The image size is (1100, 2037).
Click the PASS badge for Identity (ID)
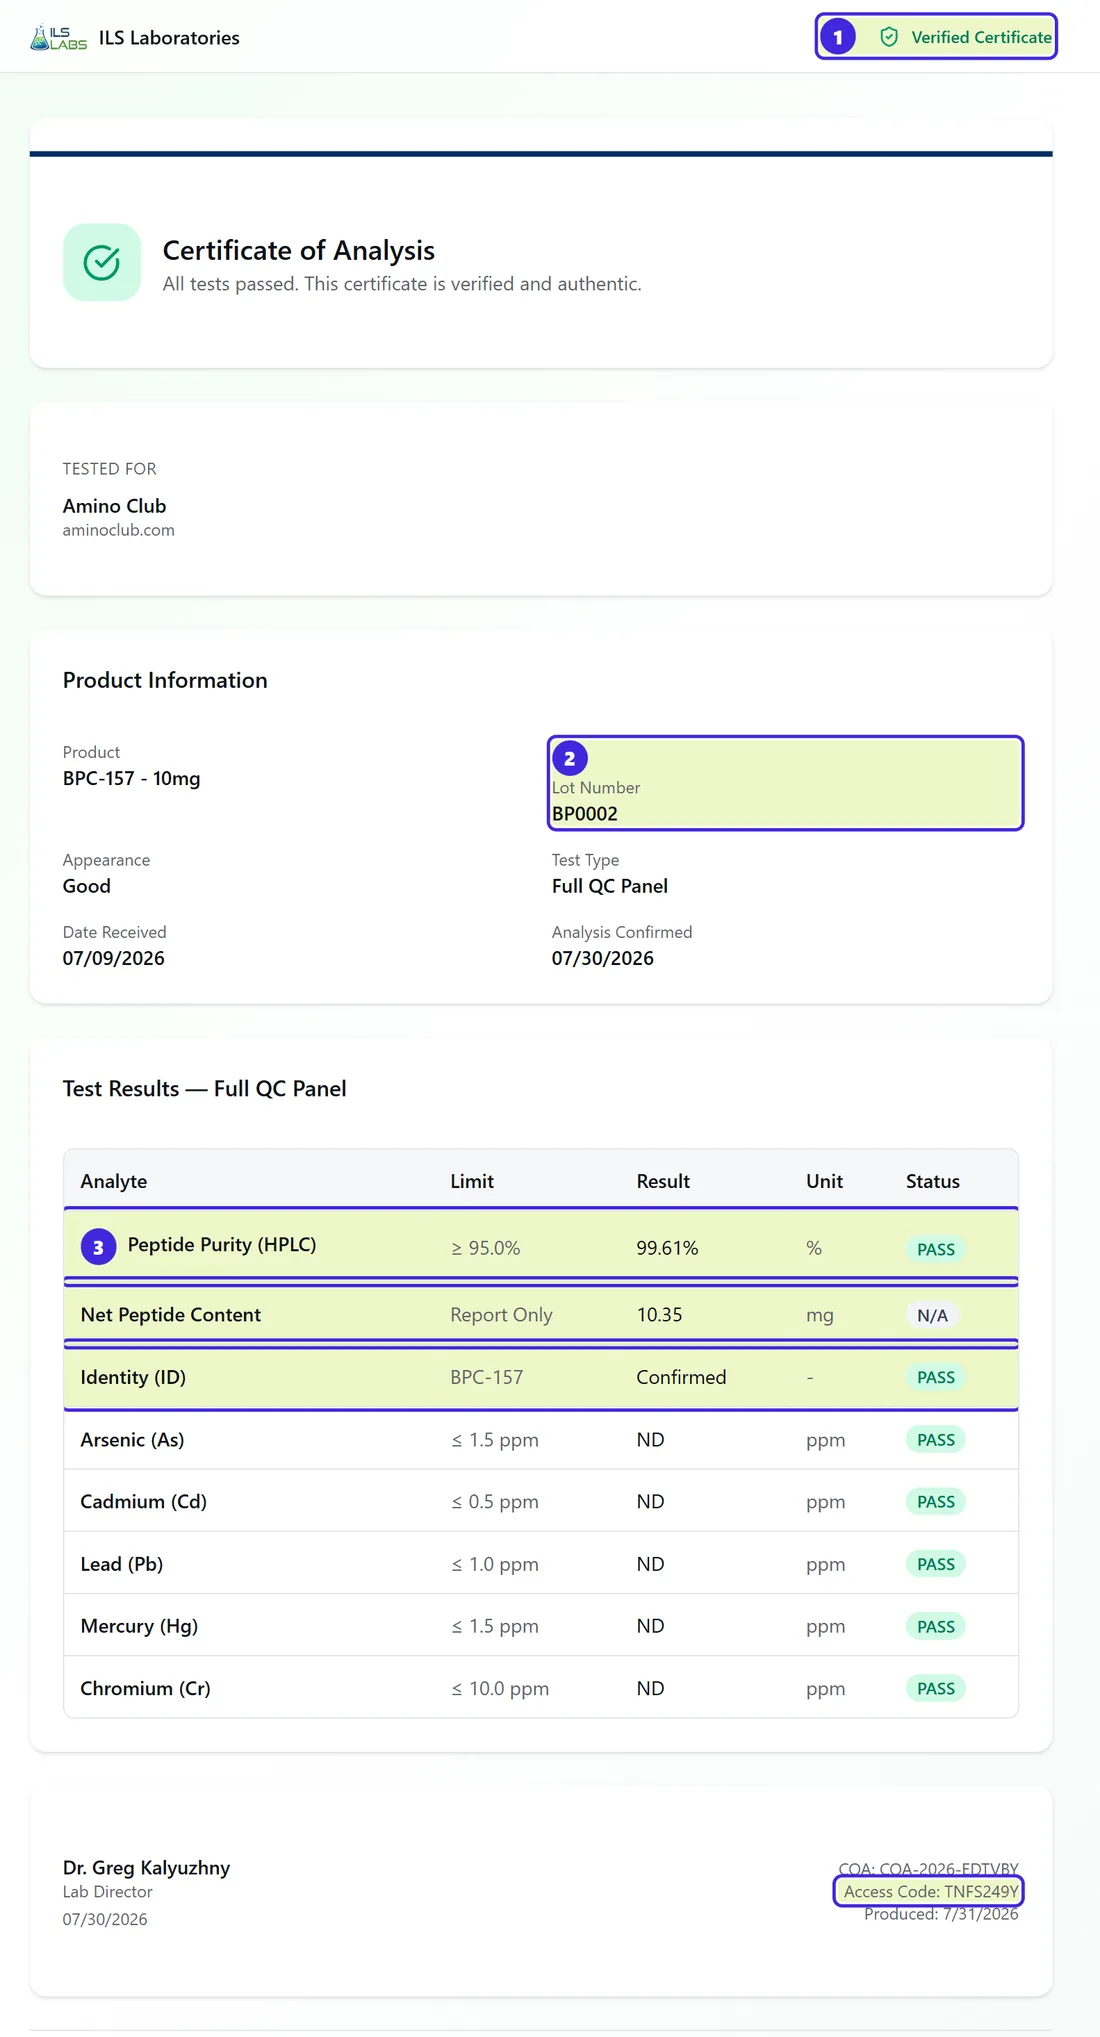pyautogui.click(x=936, y=1377)
